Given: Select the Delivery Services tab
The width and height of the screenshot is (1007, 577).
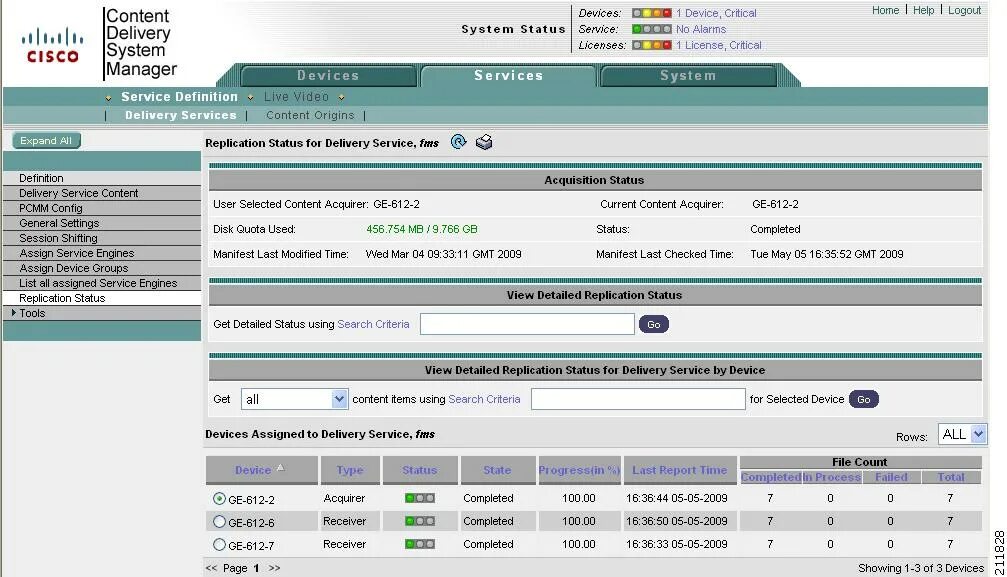Looking at the screenshot, I should 180,116.
